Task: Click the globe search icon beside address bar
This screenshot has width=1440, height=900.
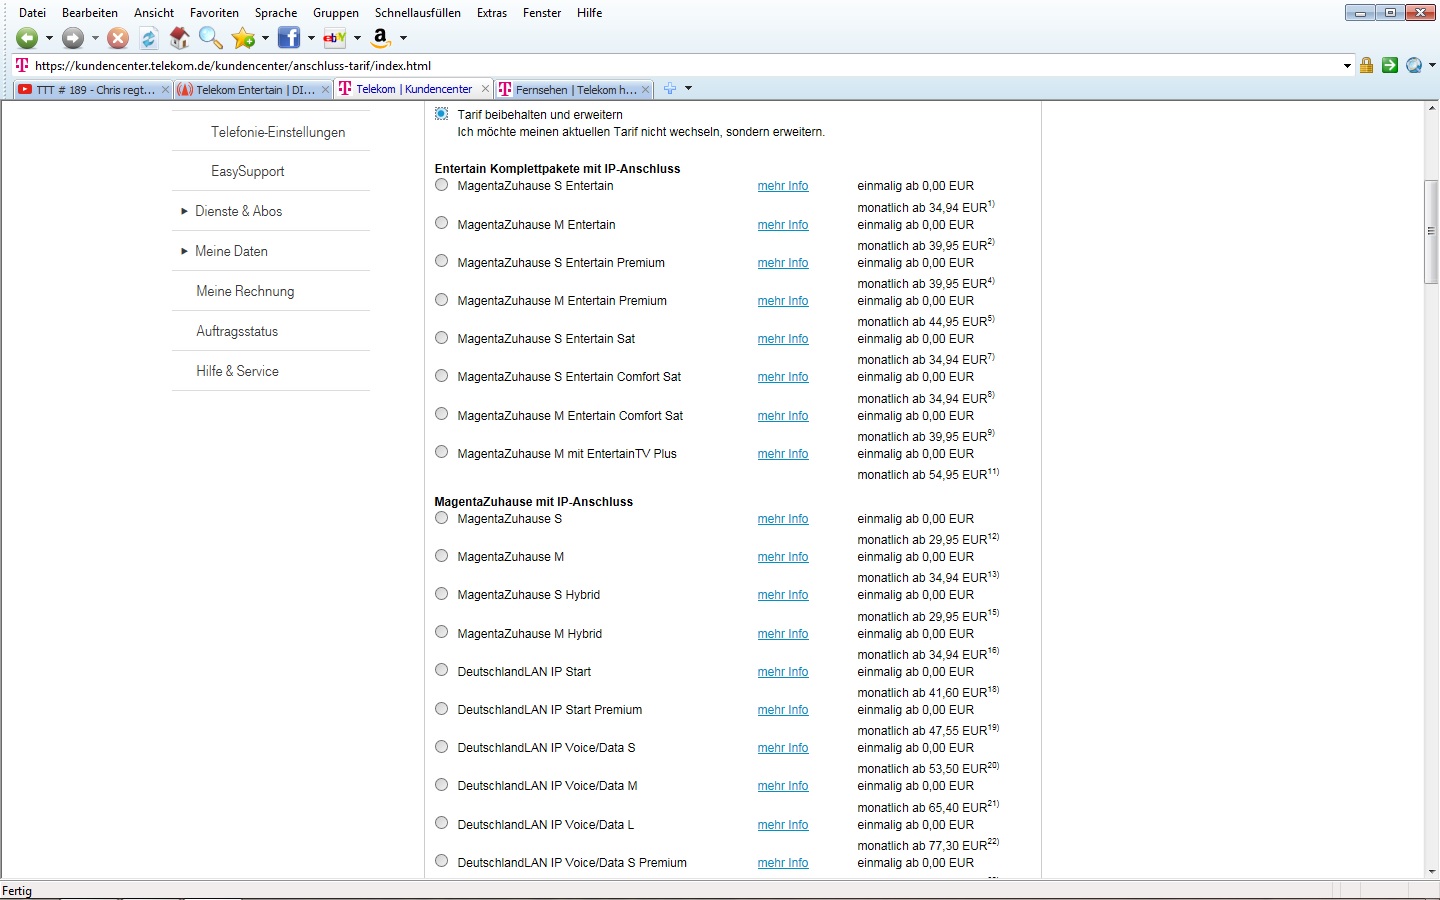Action: (1414, 65)
